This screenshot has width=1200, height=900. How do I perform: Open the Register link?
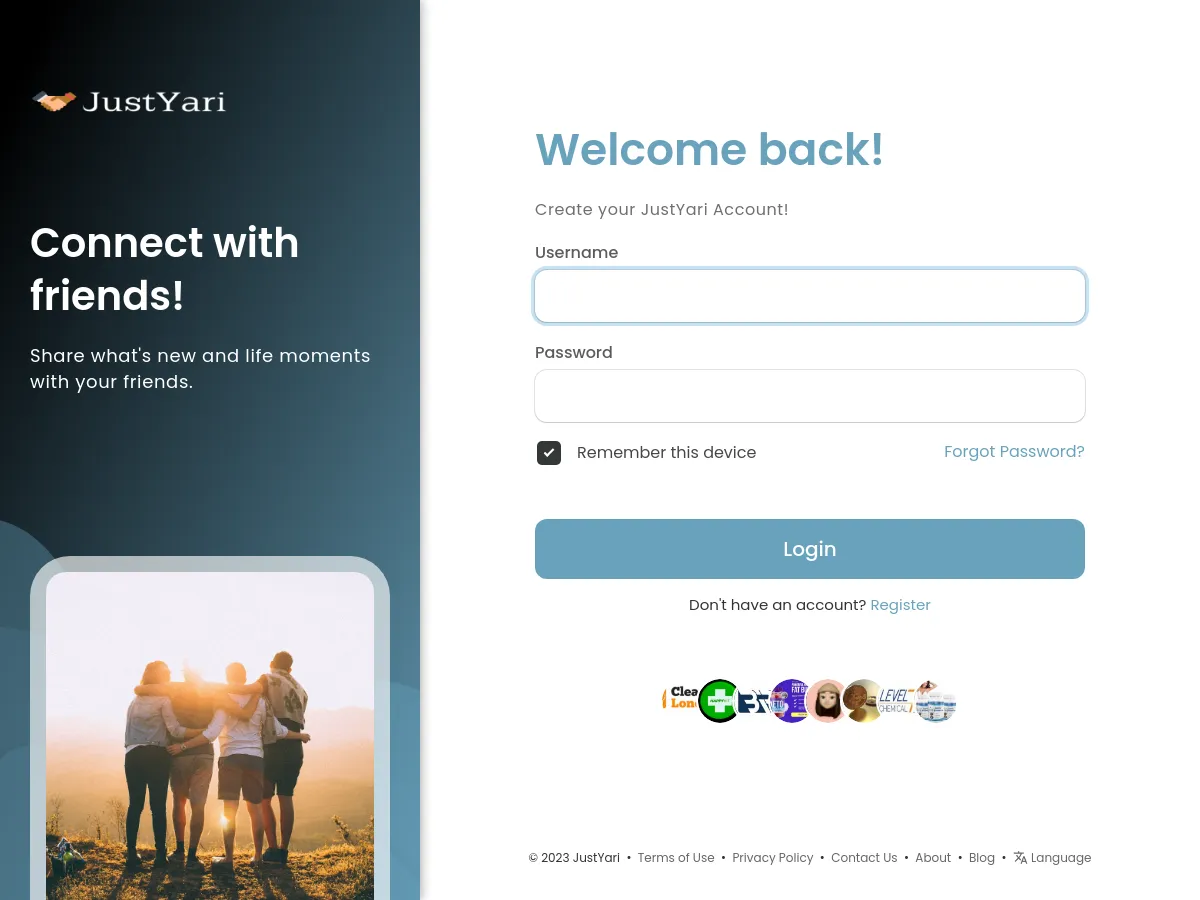pyautogui.click(x=900, y=605)
